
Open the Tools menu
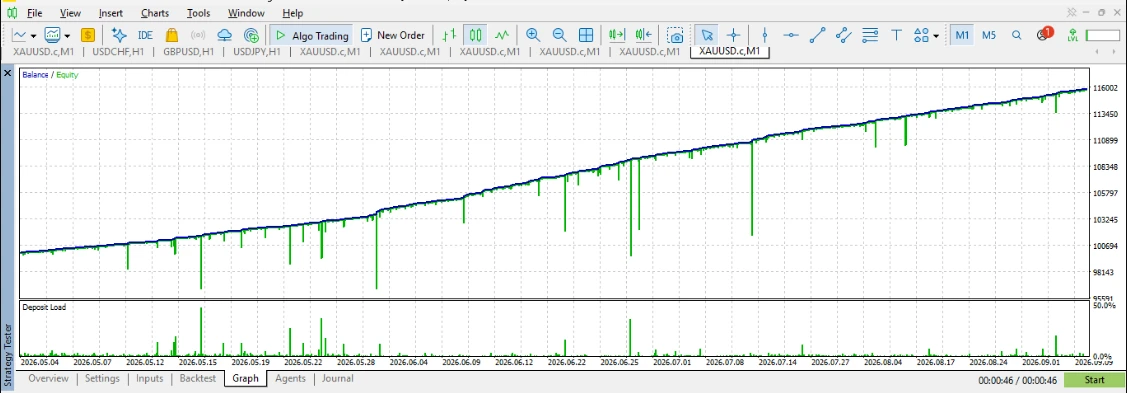(x=198, y=13)
